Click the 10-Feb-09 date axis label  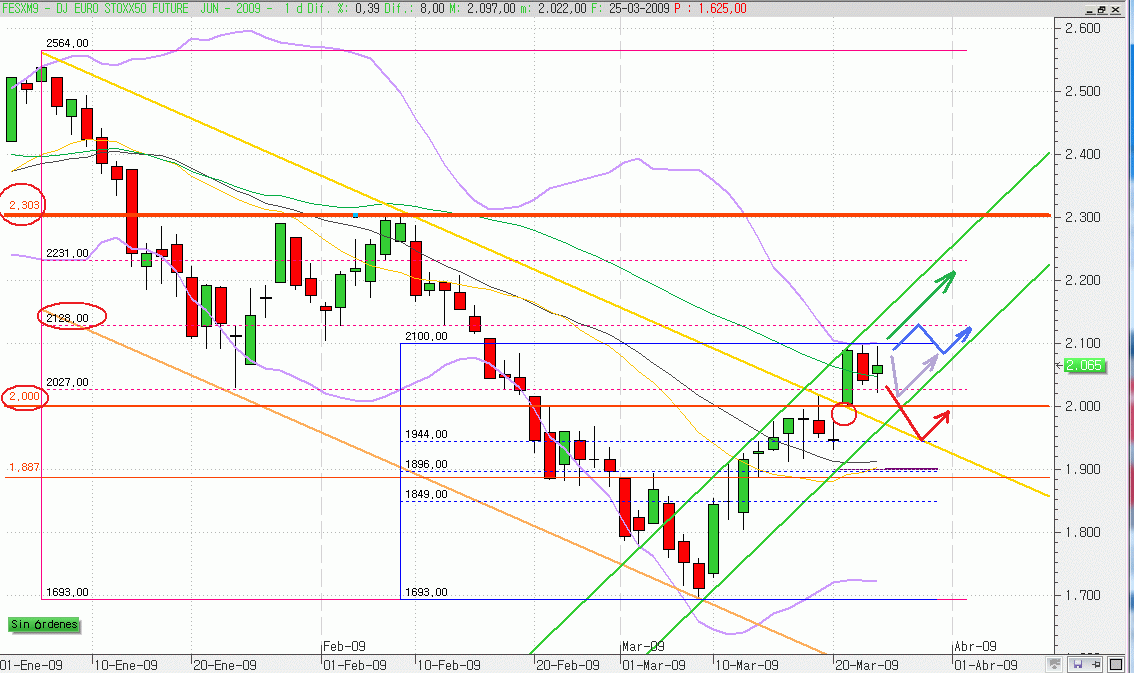[449, 665]
